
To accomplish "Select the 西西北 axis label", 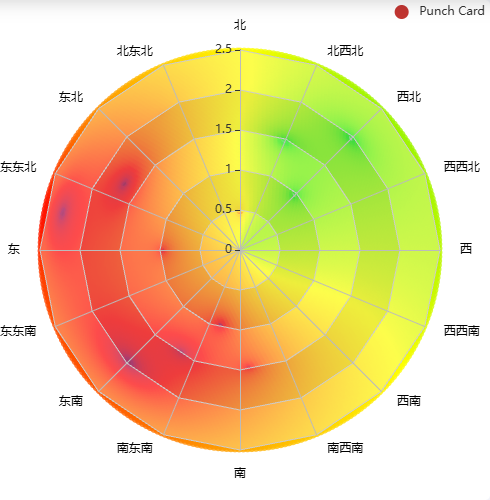I will pos(462,166).
